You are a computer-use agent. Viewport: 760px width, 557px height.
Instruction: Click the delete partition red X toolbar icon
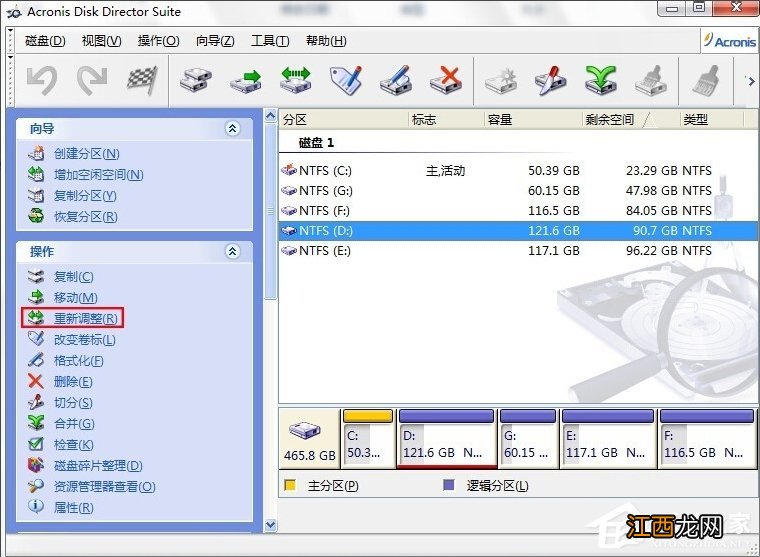pos(446,80)
